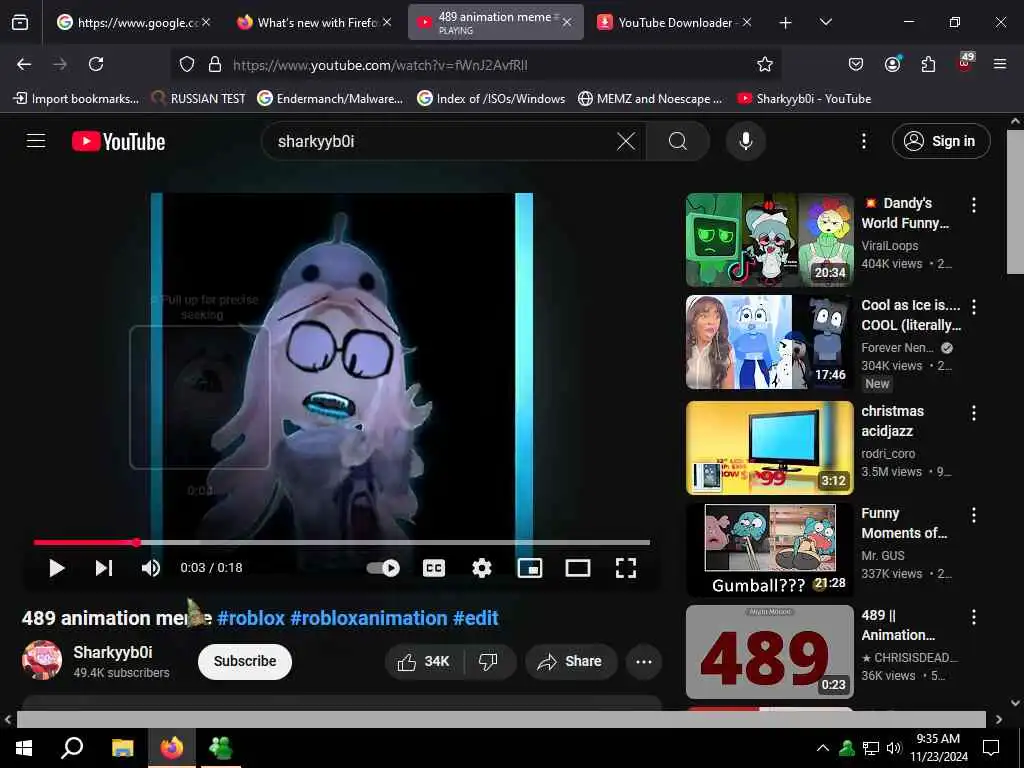The height and width of the screenshot is (768, 1024).
Task: Open the #robloxanimation hashtag link
Action: tap(369, 618)
